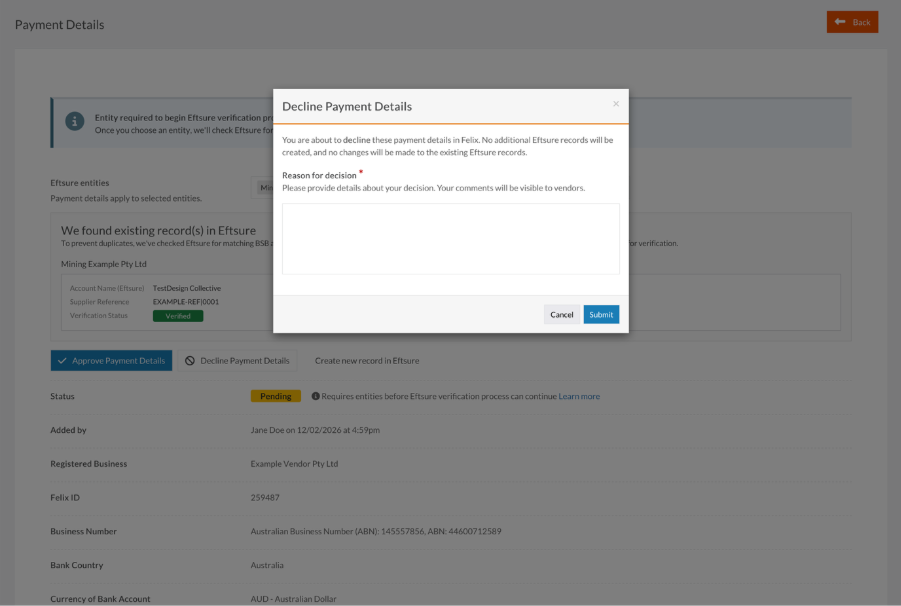Click the info icon beside the Pending status
The width and height of the screenshot is (901, 606).
pos(318,396)
